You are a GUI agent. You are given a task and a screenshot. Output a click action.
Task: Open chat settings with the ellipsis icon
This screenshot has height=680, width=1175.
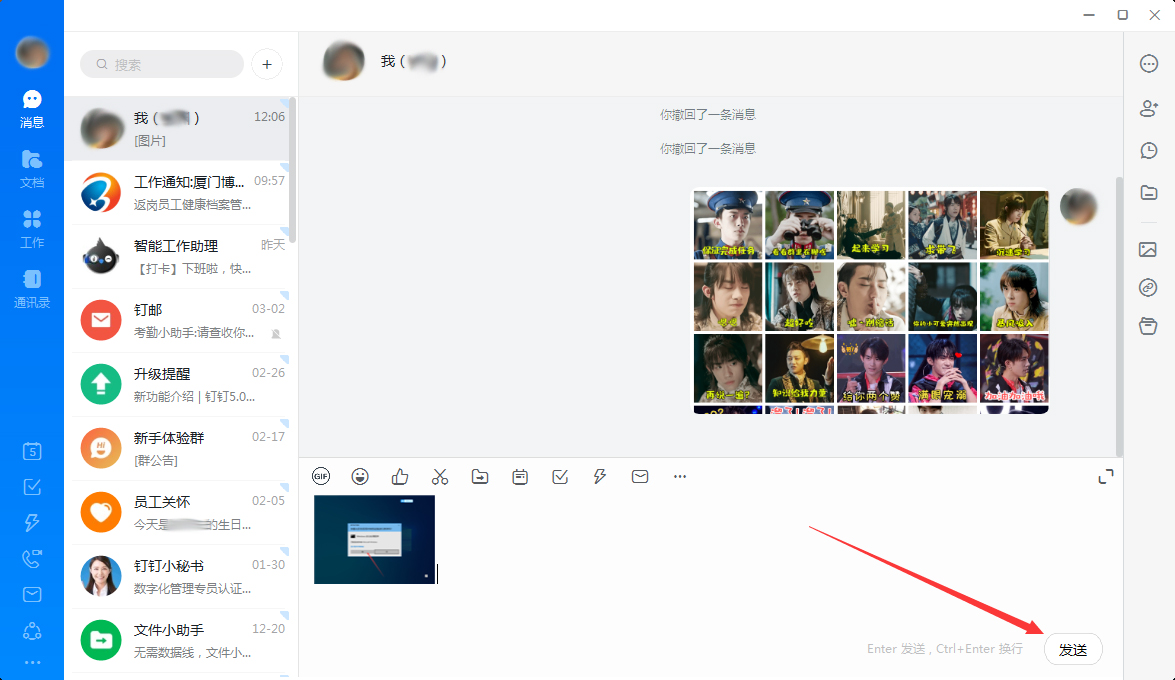(x=1148, y=63)
